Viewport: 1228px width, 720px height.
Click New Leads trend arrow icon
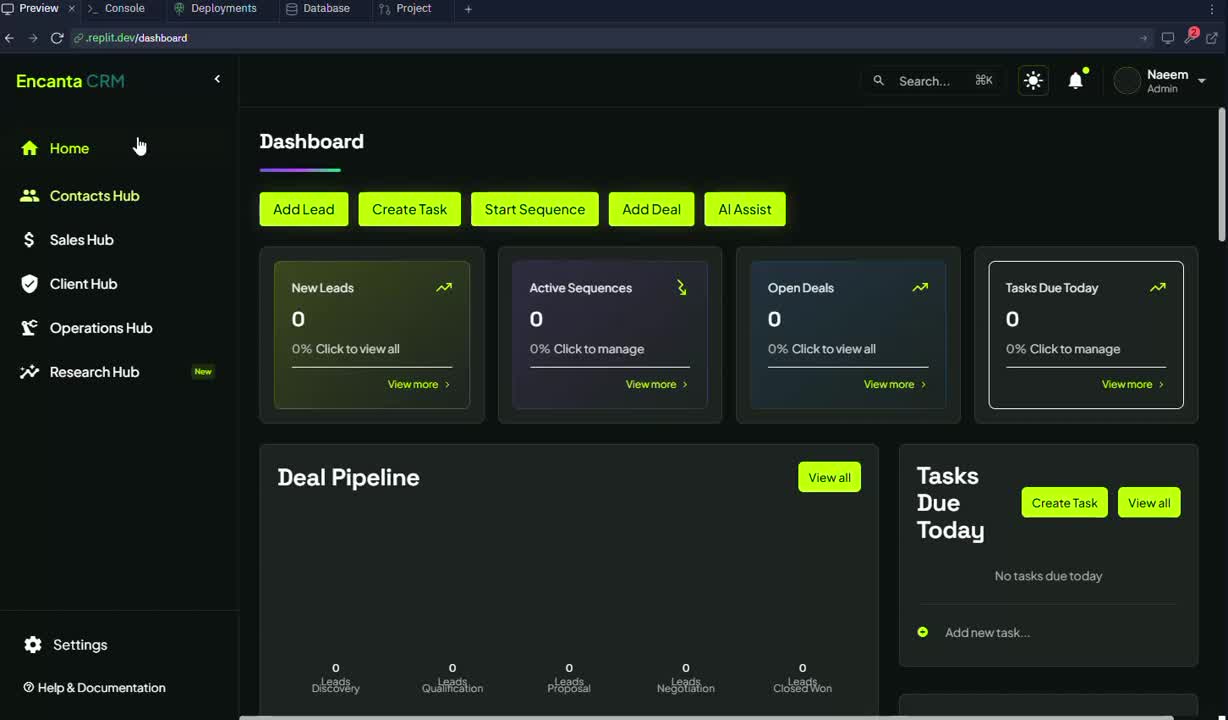(x=444, y=287)
